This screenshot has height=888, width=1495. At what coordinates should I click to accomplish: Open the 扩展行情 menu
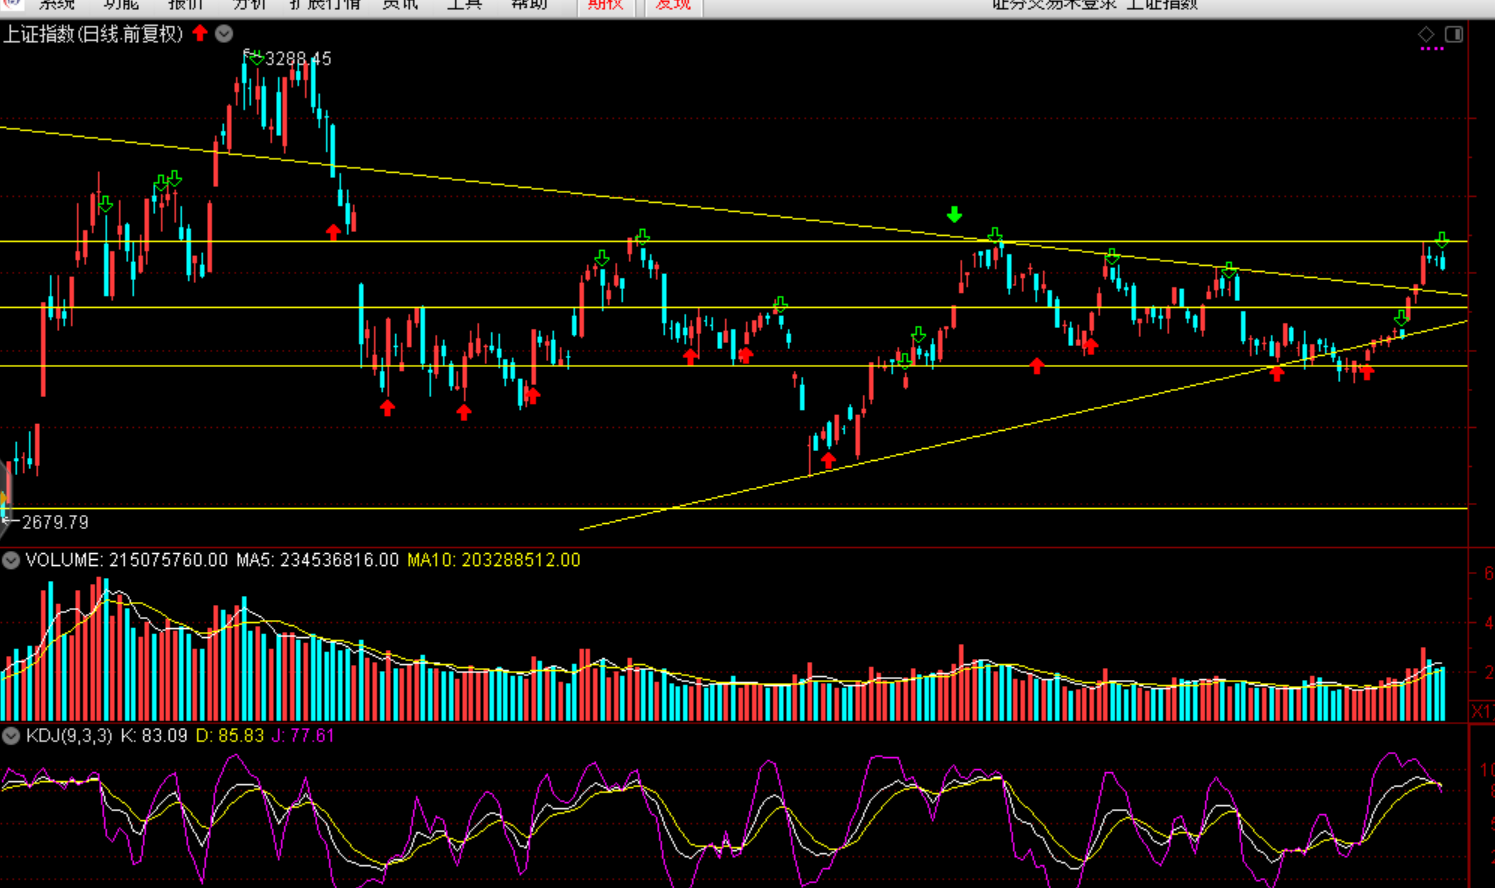324,5
